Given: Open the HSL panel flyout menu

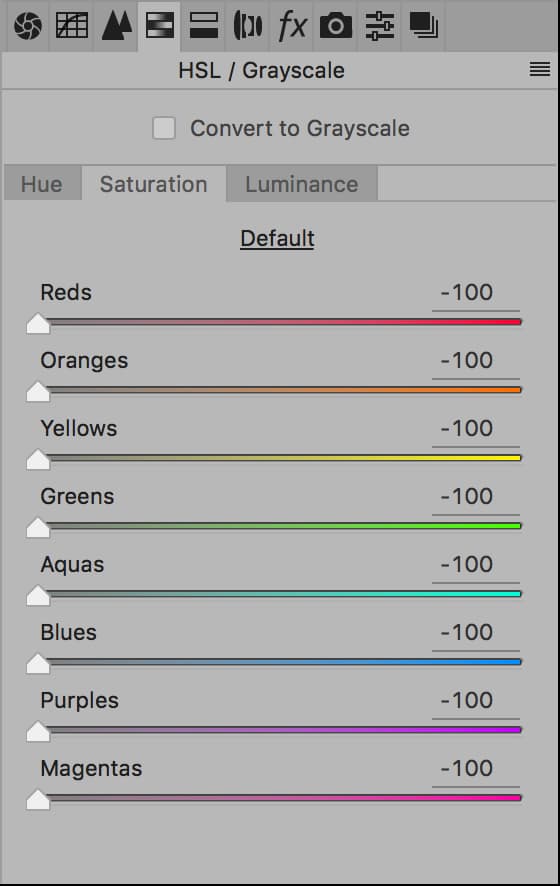Looking at the screenshot, I should pos(540,70).
